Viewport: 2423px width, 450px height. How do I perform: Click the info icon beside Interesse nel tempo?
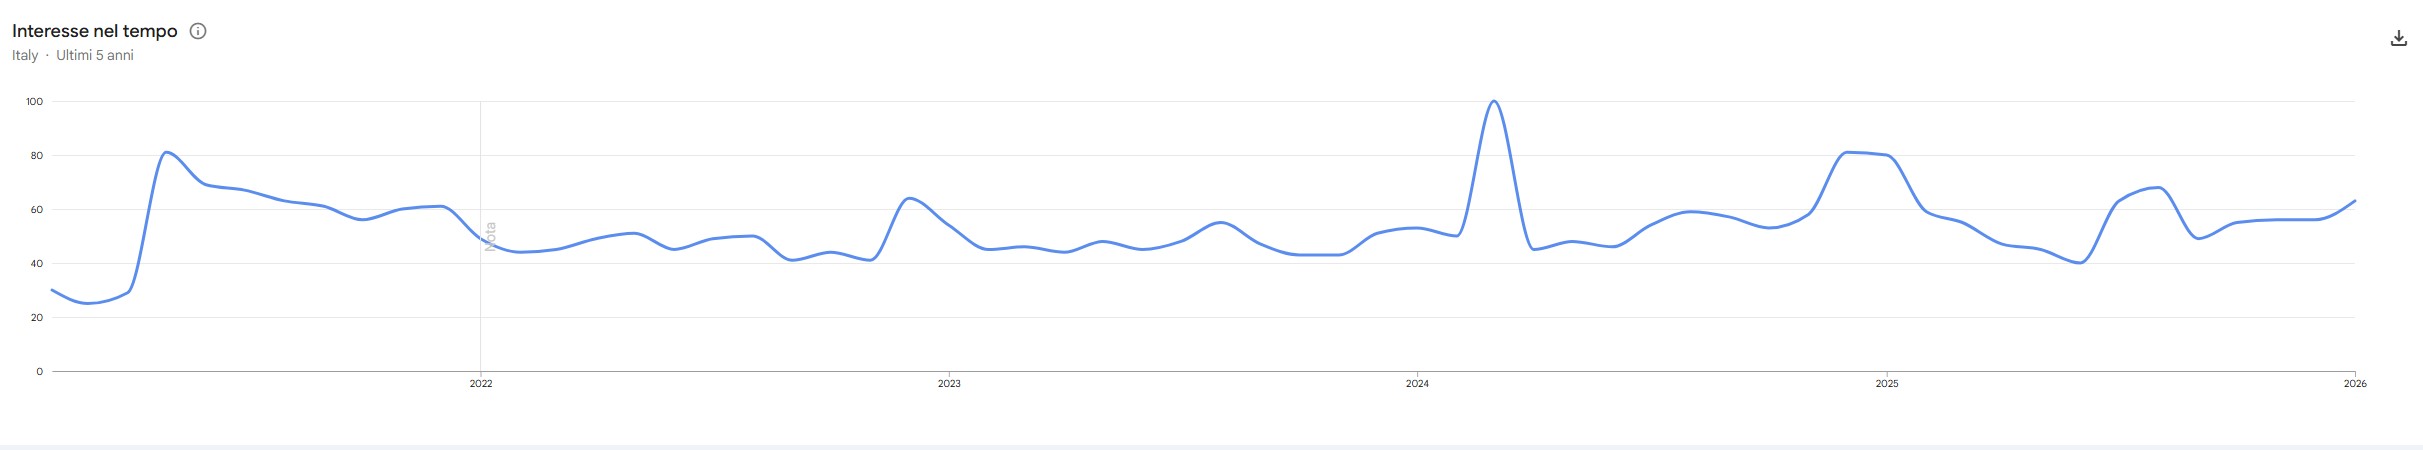pyautogui.click(x=198, y=31)
